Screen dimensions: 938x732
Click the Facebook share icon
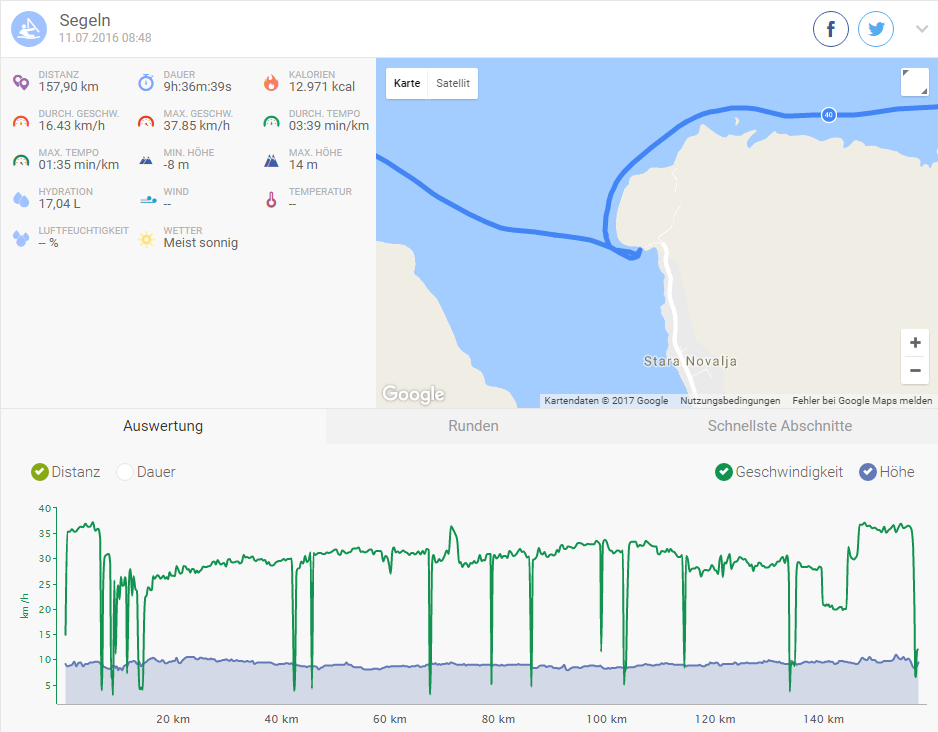tap(830, 29)
